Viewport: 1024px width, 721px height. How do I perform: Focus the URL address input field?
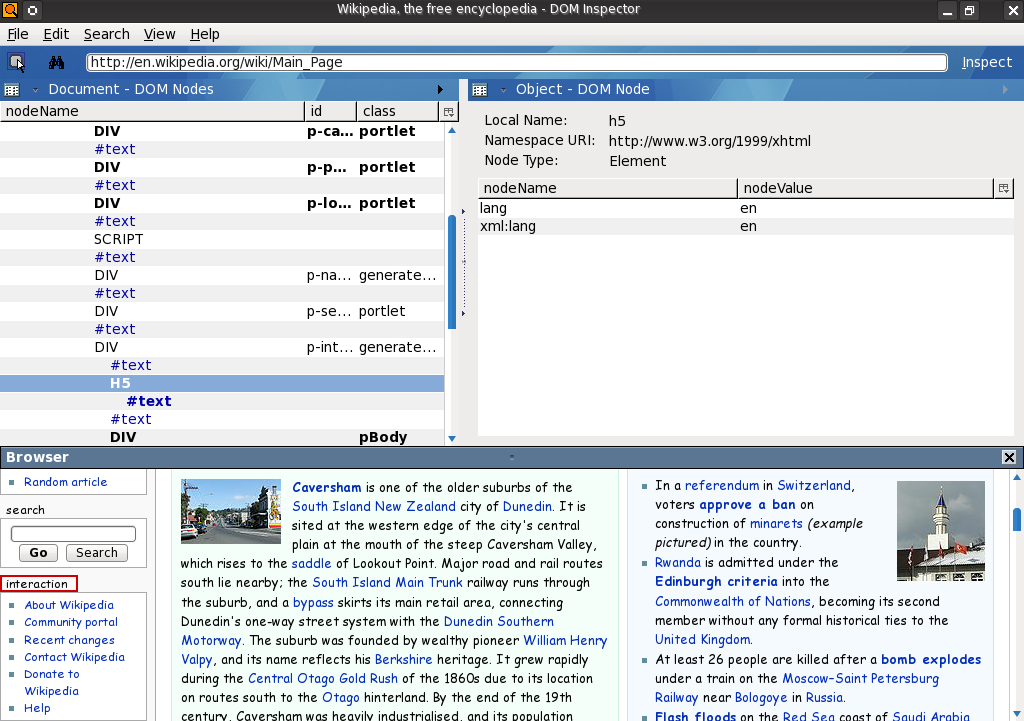click(517, 62)
